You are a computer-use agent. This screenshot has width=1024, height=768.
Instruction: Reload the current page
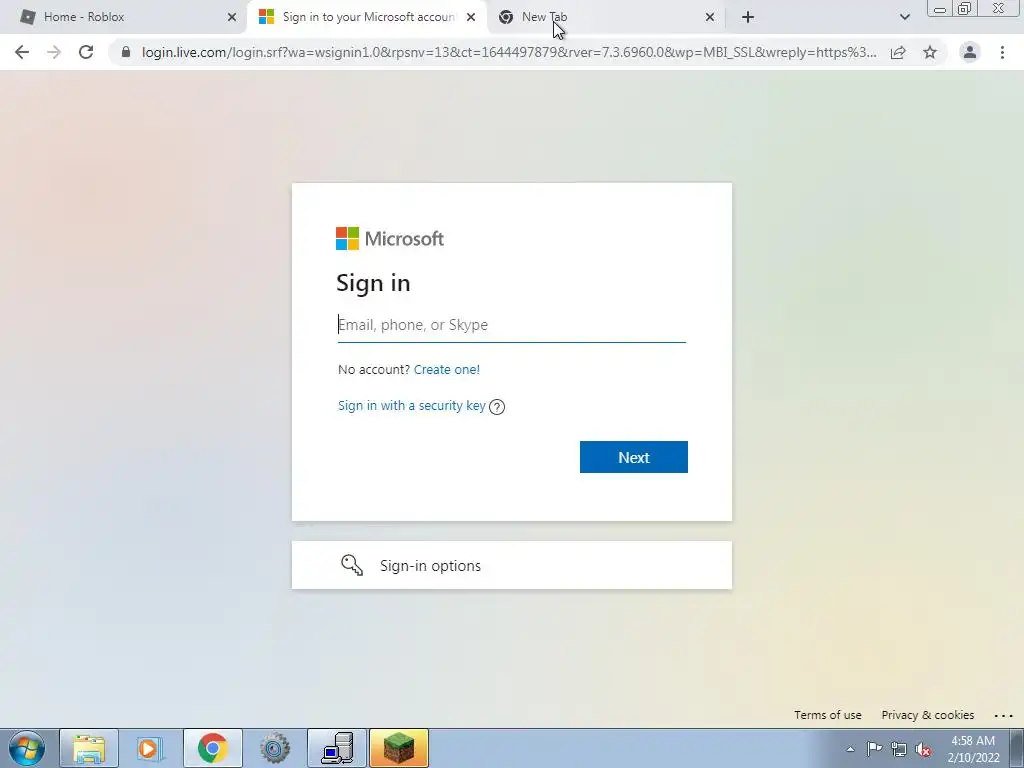click(x=86, y=52)
